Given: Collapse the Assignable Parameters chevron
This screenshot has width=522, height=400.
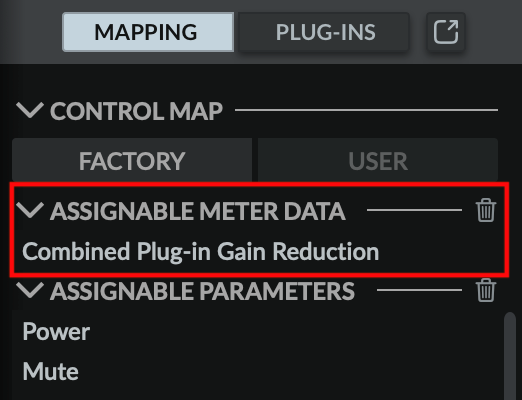Looking at the screenshot, I should 30,290.
